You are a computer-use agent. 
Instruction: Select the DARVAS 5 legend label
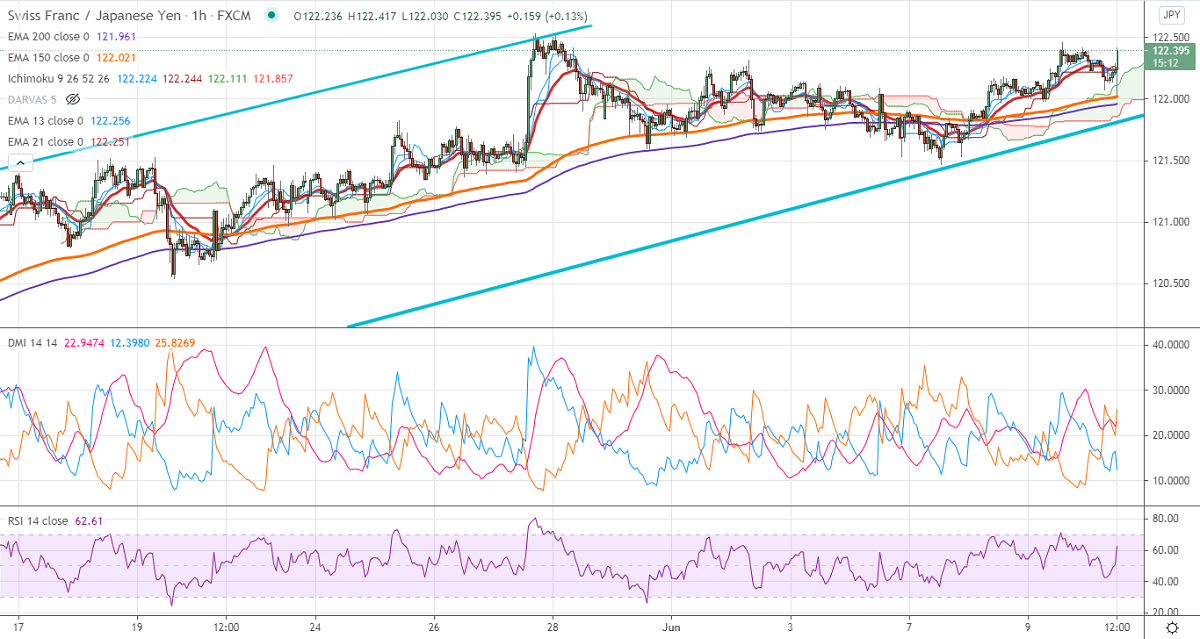coord(32,100)
